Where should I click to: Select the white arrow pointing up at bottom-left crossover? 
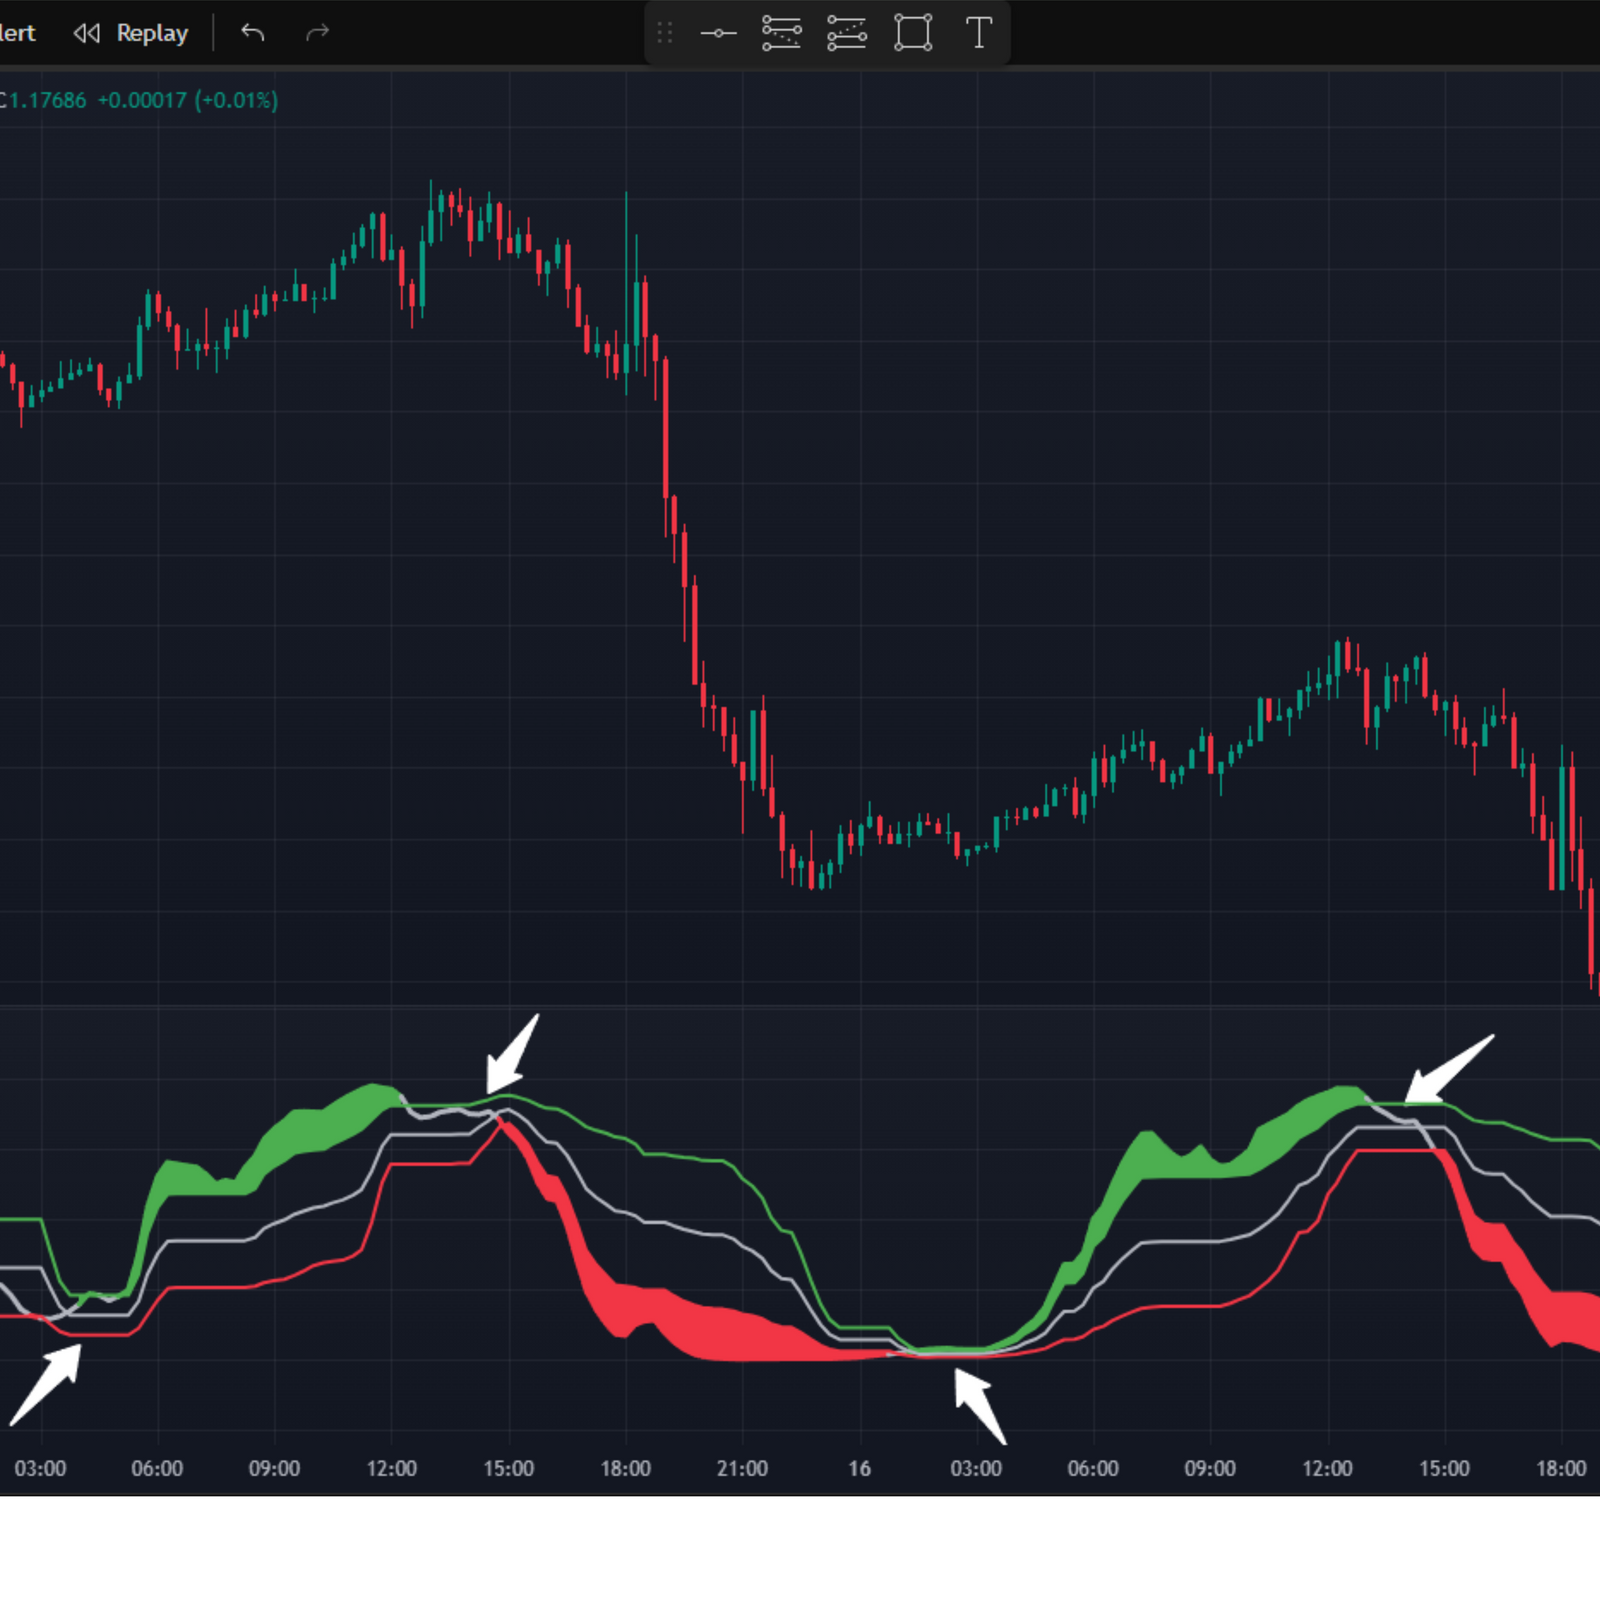coord(46,1384)
